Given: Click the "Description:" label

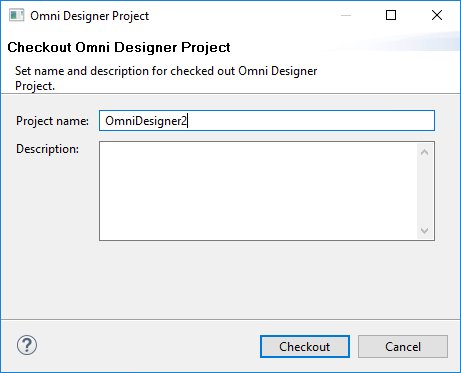Looking at the screenshot, I should coord(47,149).
